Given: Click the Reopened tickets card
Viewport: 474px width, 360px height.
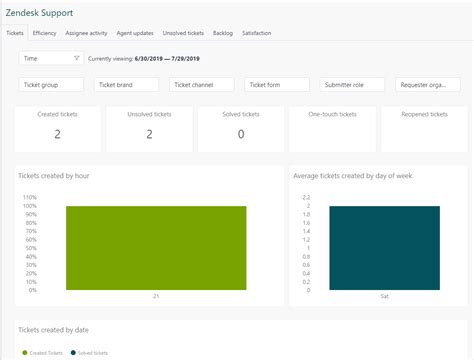Looking at the screenshot, I should (424, 129).
